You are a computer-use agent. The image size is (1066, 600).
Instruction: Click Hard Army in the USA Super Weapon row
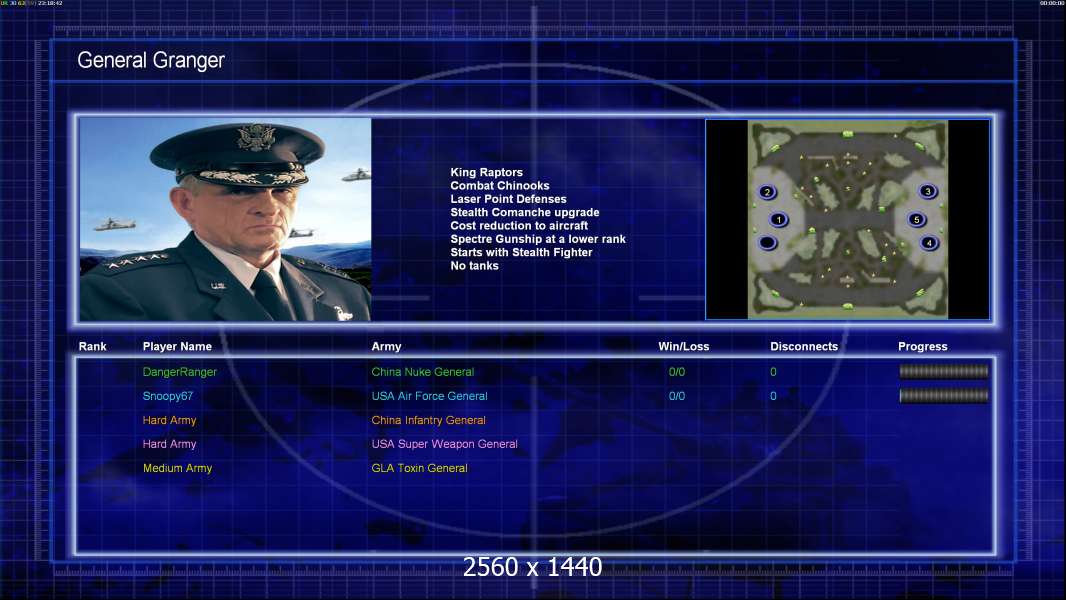click(169, 444)
